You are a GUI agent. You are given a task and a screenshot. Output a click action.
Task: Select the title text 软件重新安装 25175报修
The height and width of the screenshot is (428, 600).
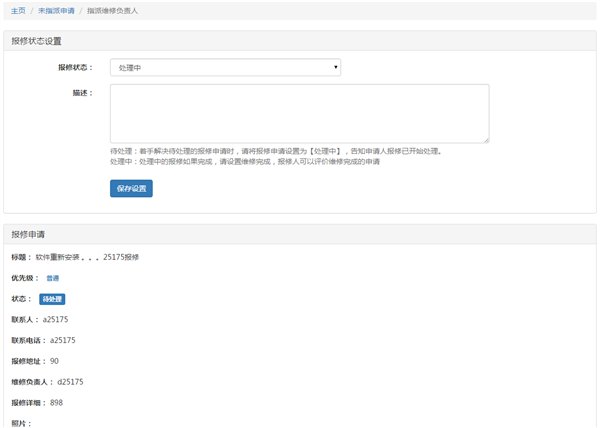(87, 257)
